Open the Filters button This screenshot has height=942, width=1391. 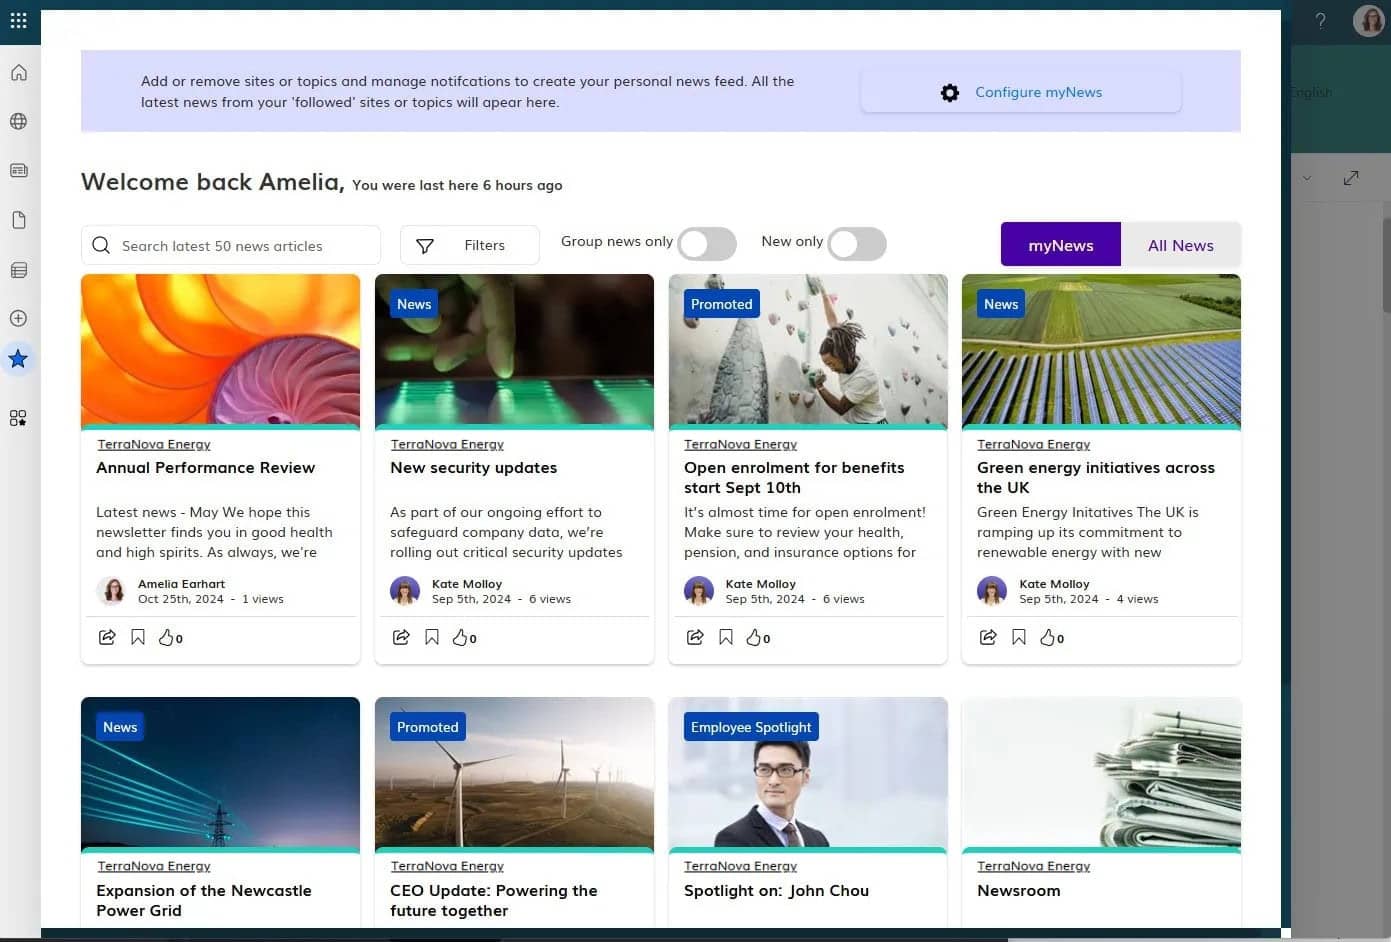pyautogui.click(x=470, y=245)
